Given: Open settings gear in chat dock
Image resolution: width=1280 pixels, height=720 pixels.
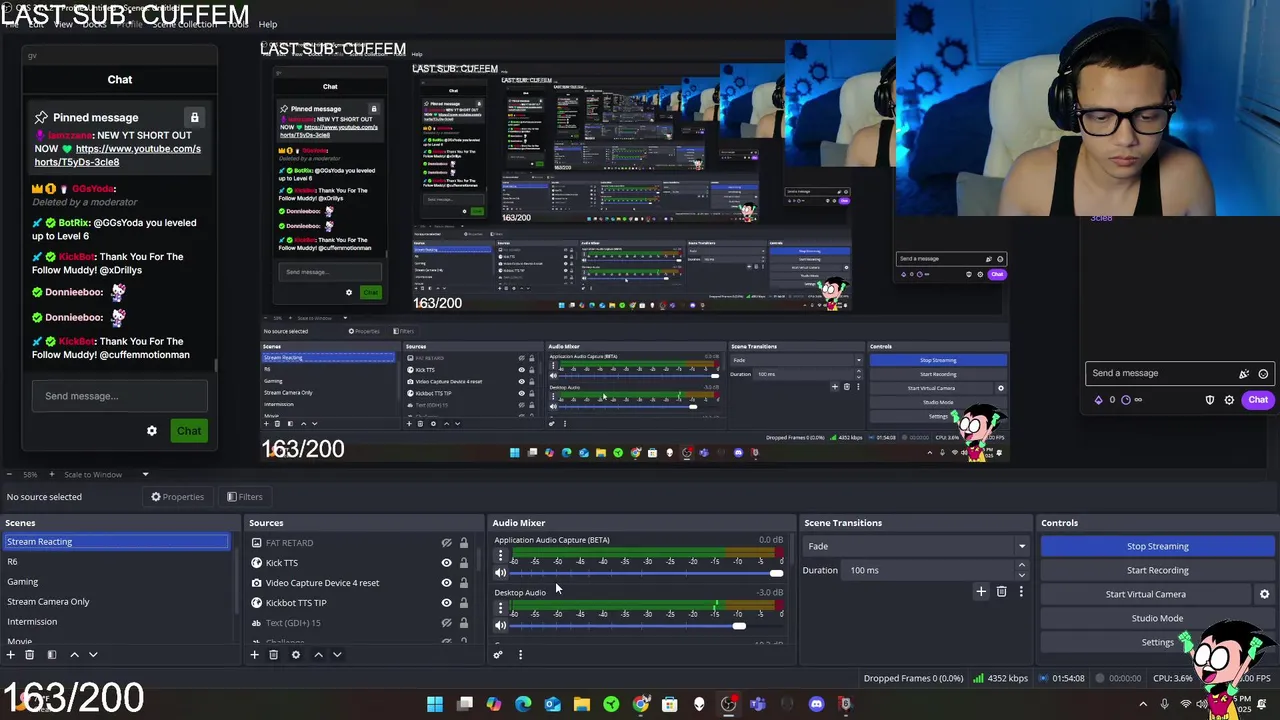Looking at the screenshot, I should (152, 431).
